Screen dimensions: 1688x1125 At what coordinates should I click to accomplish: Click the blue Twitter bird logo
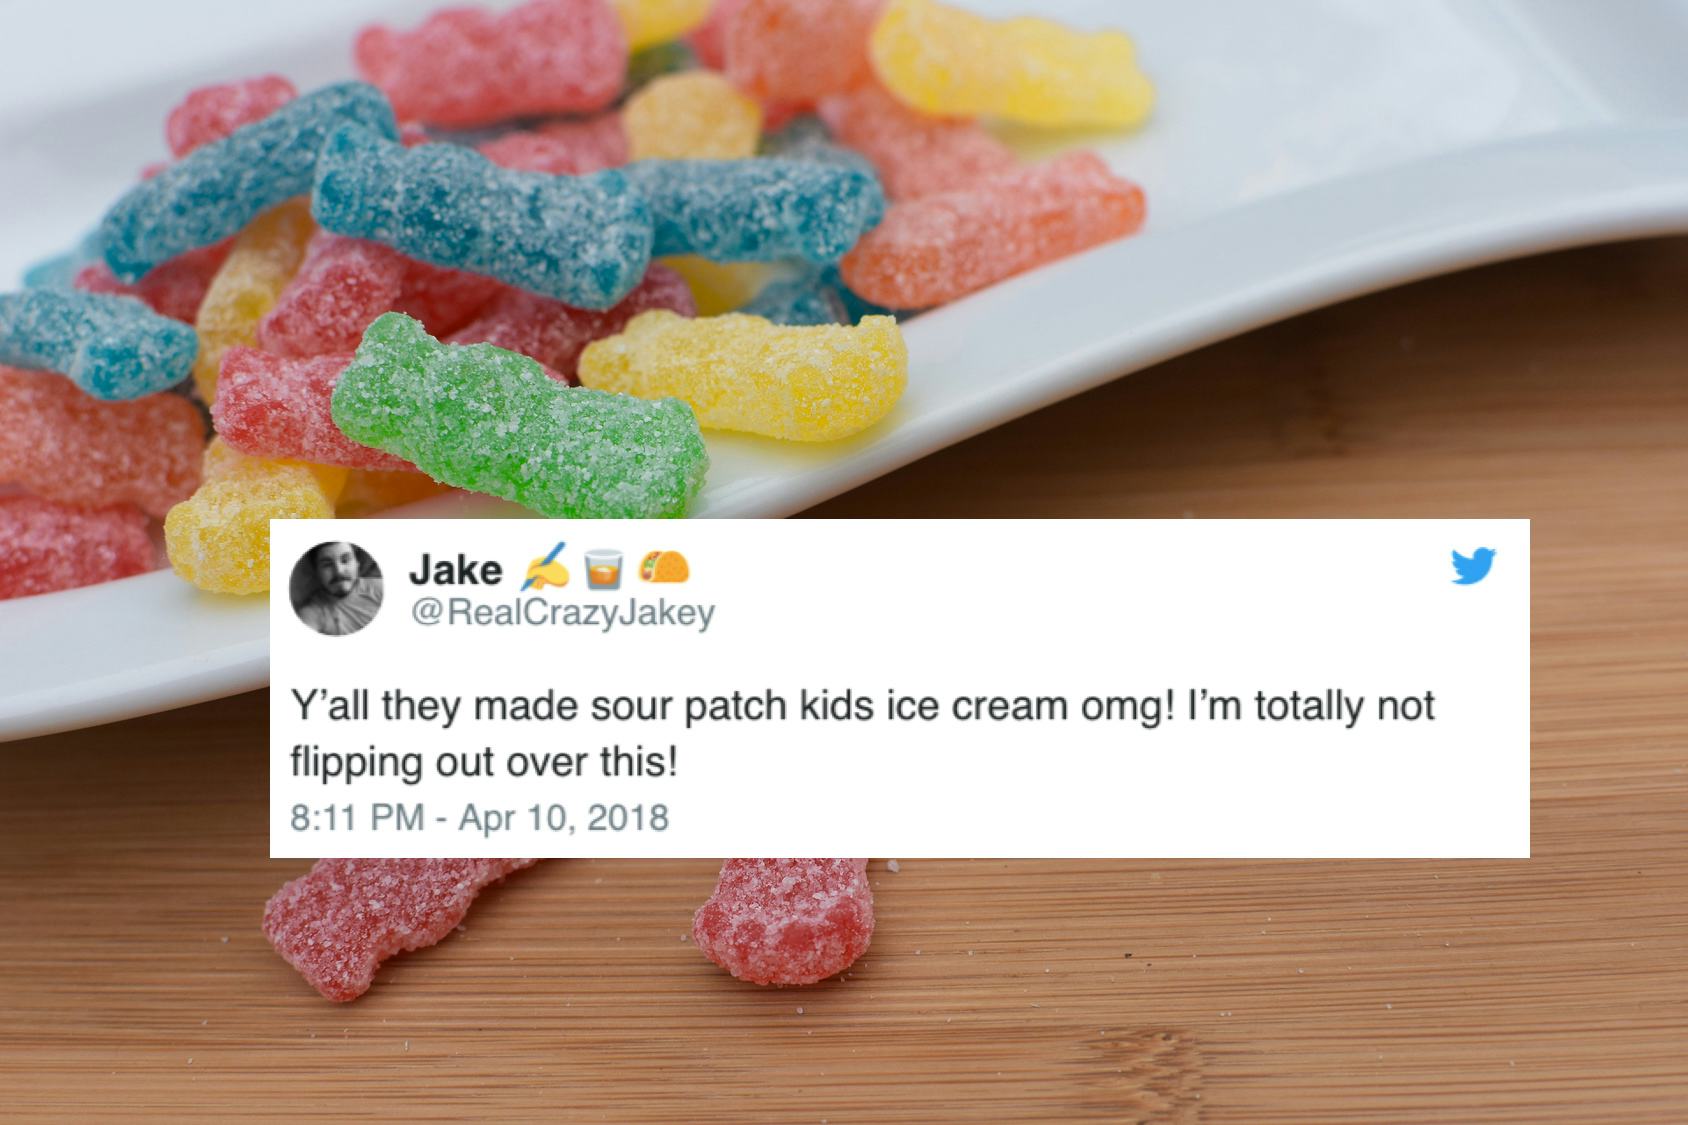[1474, 566]
